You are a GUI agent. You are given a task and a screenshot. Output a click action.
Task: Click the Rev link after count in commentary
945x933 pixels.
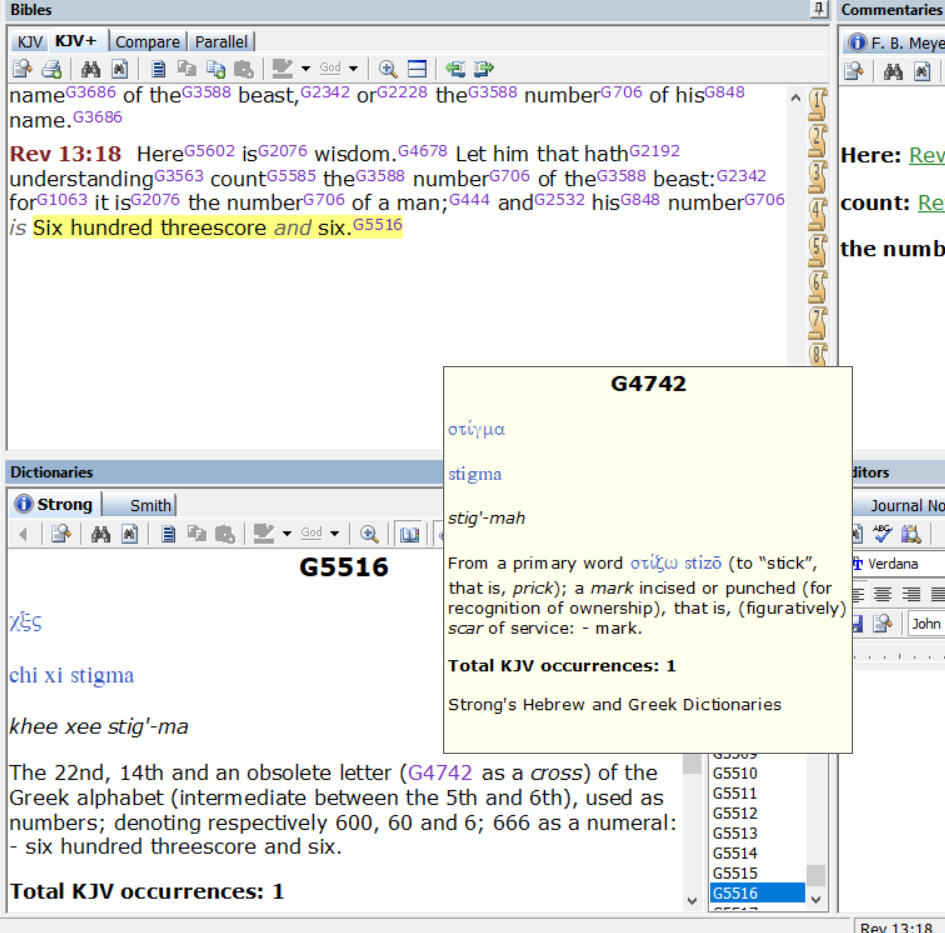pos(931,203)
